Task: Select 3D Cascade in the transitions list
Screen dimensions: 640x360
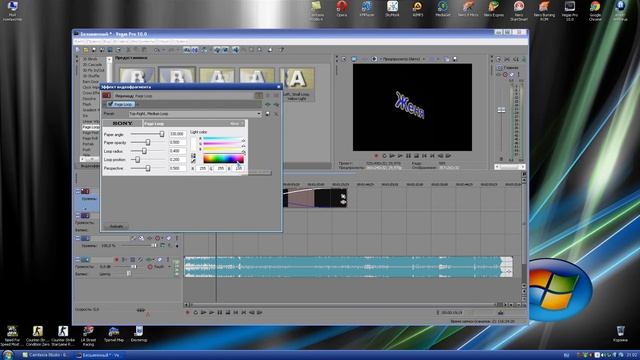Action: [x=92, y=64]
